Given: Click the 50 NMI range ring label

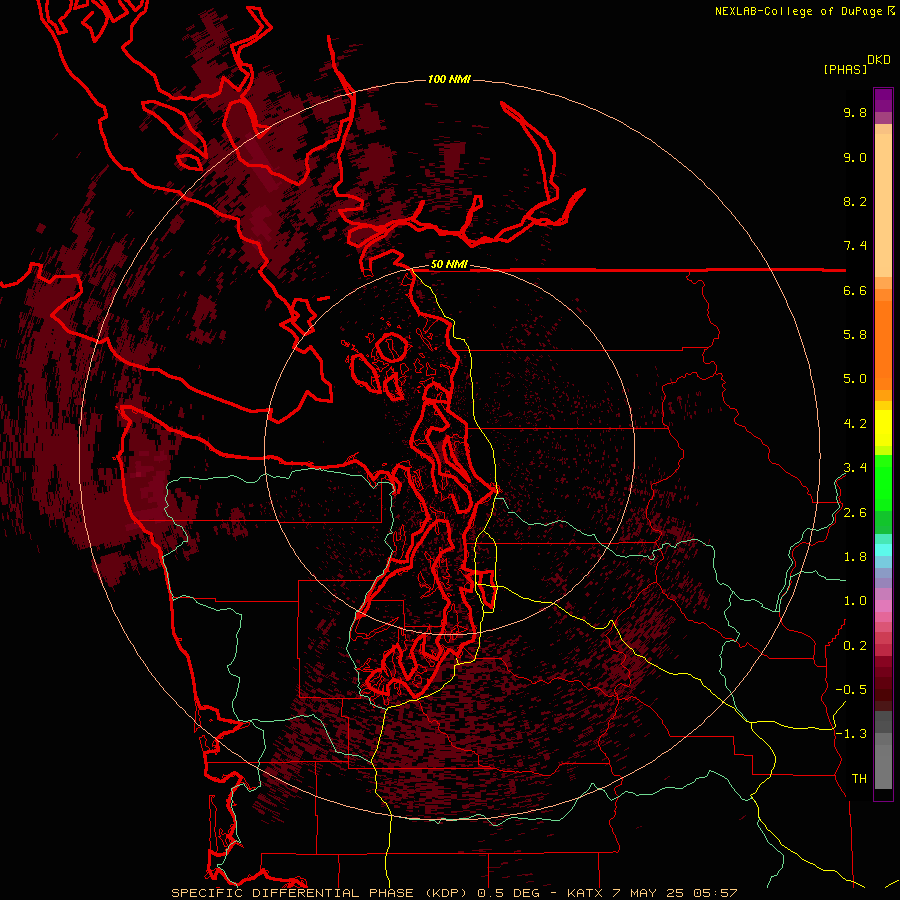Looking at the screenshot, I should pos(449,265).
